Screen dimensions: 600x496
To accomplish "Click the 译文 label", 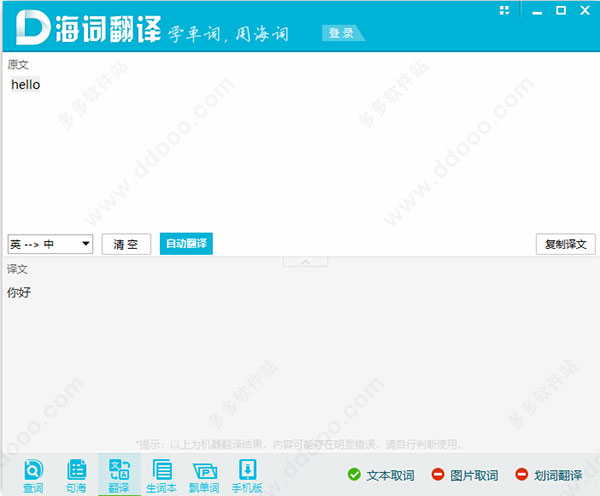I will point(17,269).
